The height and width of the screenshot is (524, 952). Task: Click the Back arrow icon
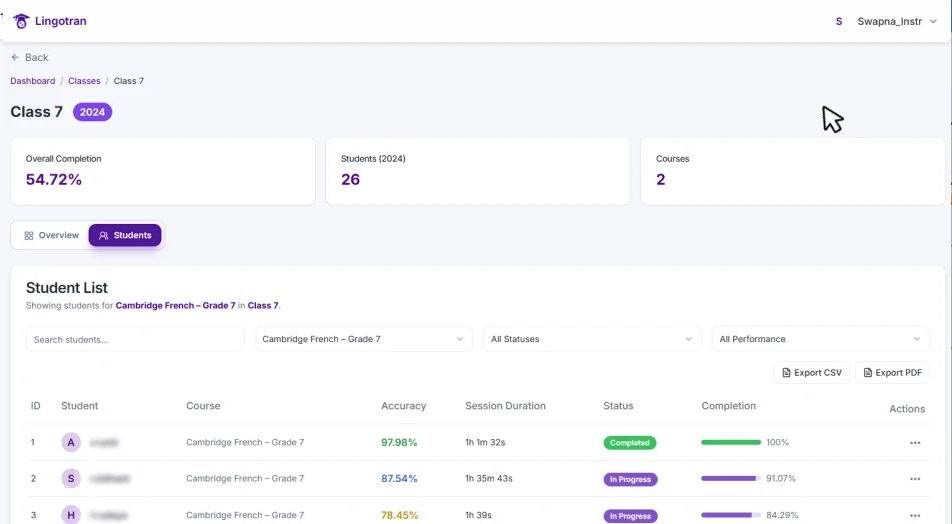[15, 58]
